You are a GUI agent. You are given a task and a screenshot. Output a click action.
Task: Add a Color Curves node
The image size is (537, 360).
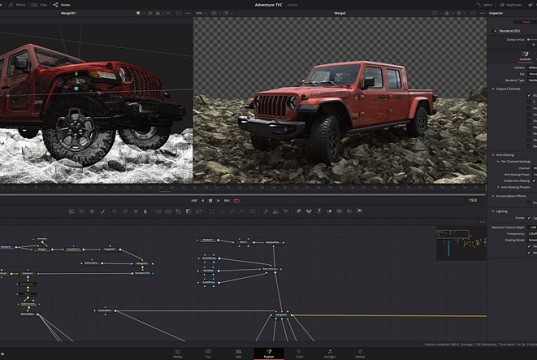pos(125,211)
